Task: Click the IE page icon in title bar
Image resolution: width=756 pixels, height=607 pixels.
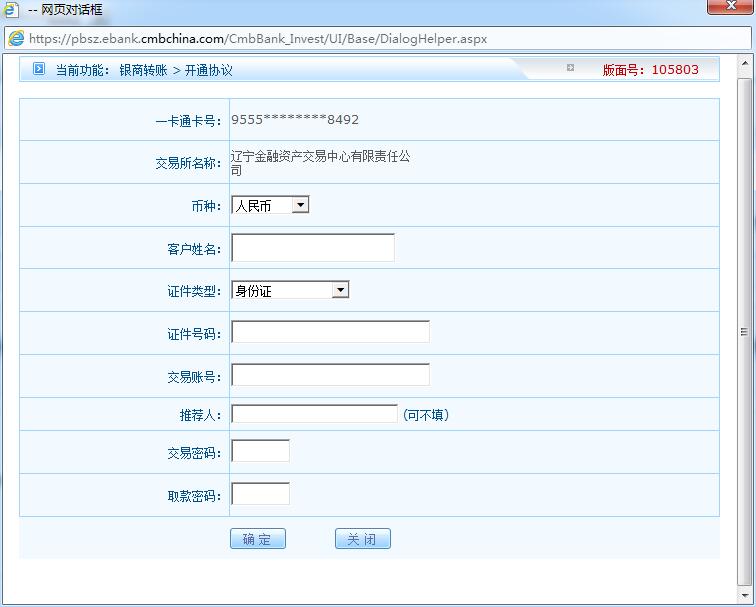Action: click(x=10, y=9)
